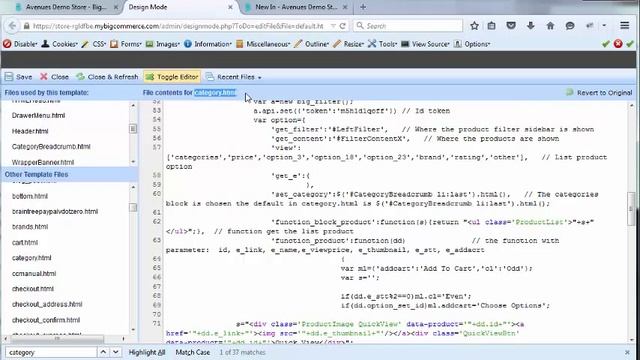Open the Tools developer toolbar menu

382,44
